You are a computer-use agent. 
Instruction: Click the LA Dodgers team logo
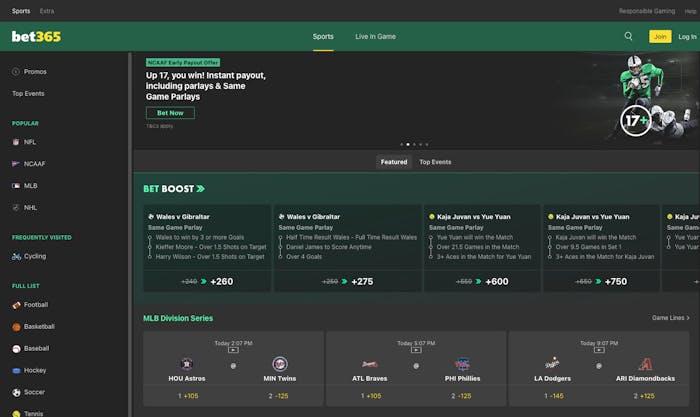[553, 363]
